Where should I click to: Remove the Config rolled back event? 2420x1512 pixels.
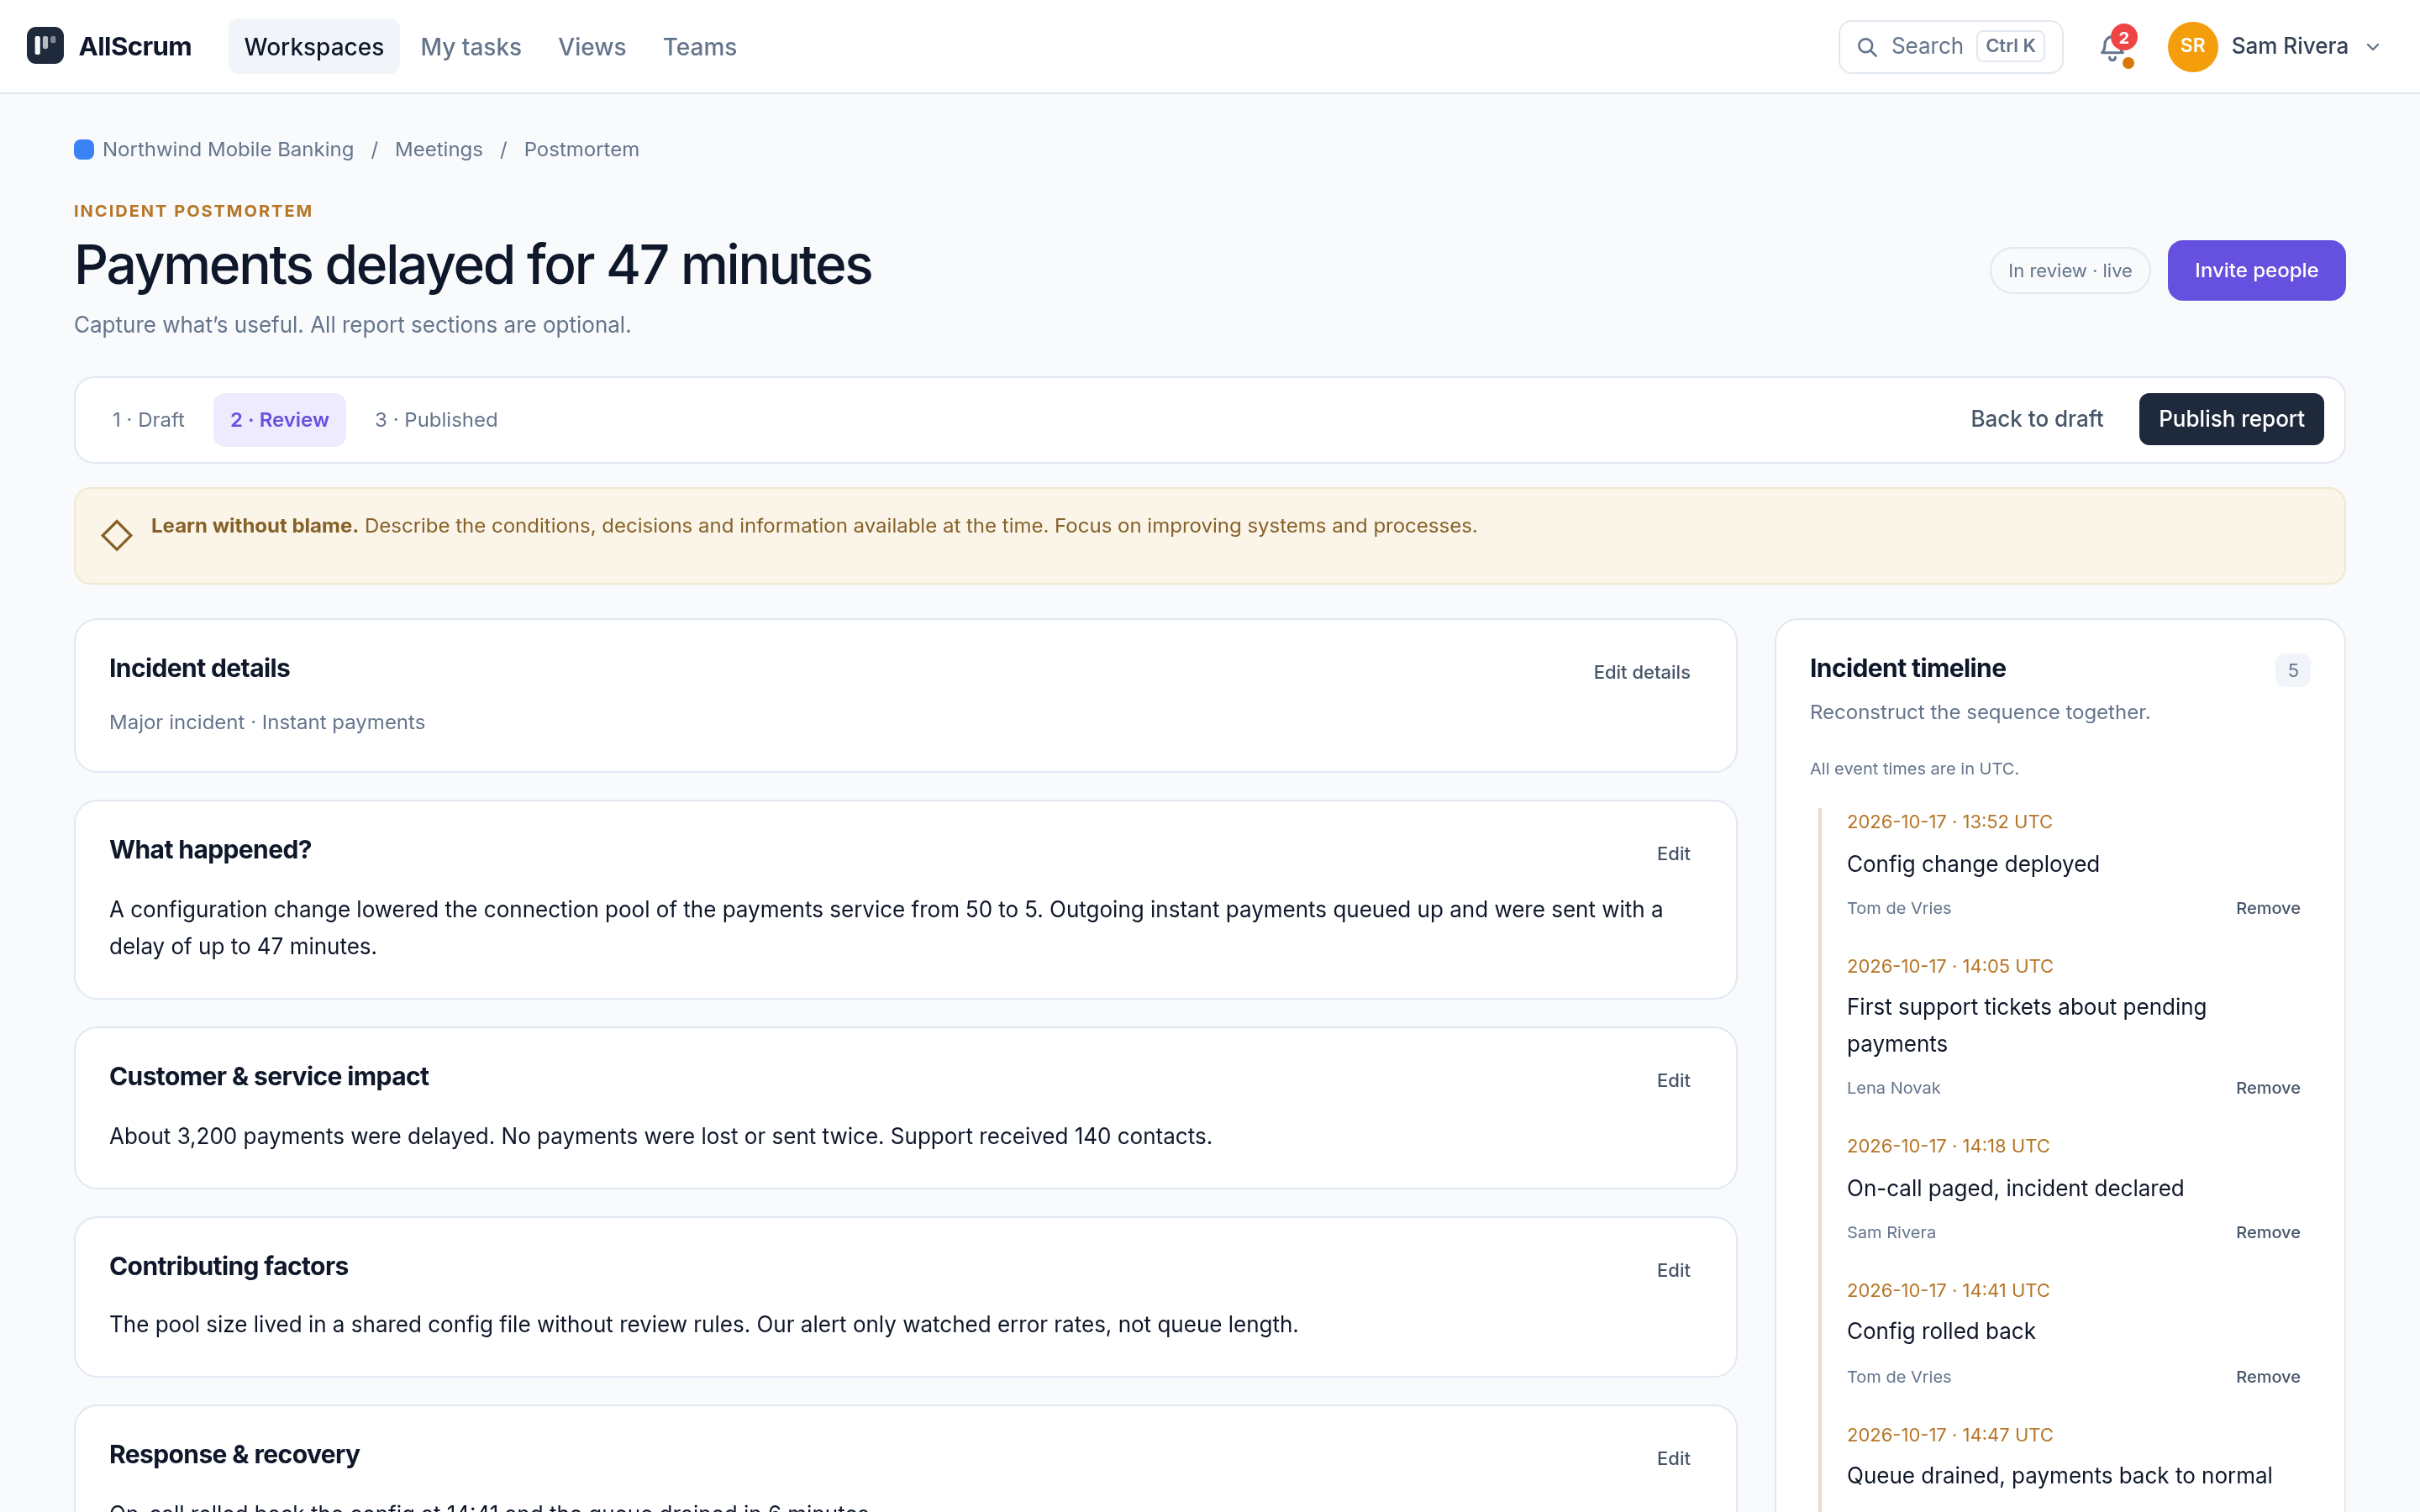coord(2268,1377)
